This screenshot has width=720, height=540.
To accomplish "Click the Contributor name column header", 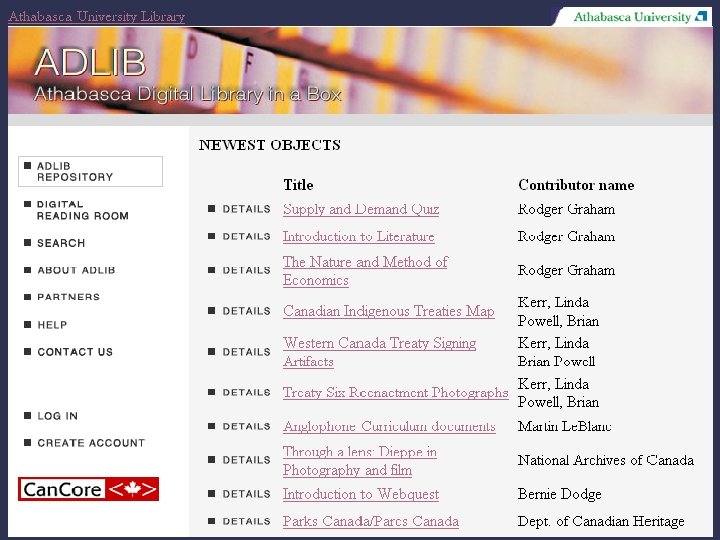I will [576, 185].
